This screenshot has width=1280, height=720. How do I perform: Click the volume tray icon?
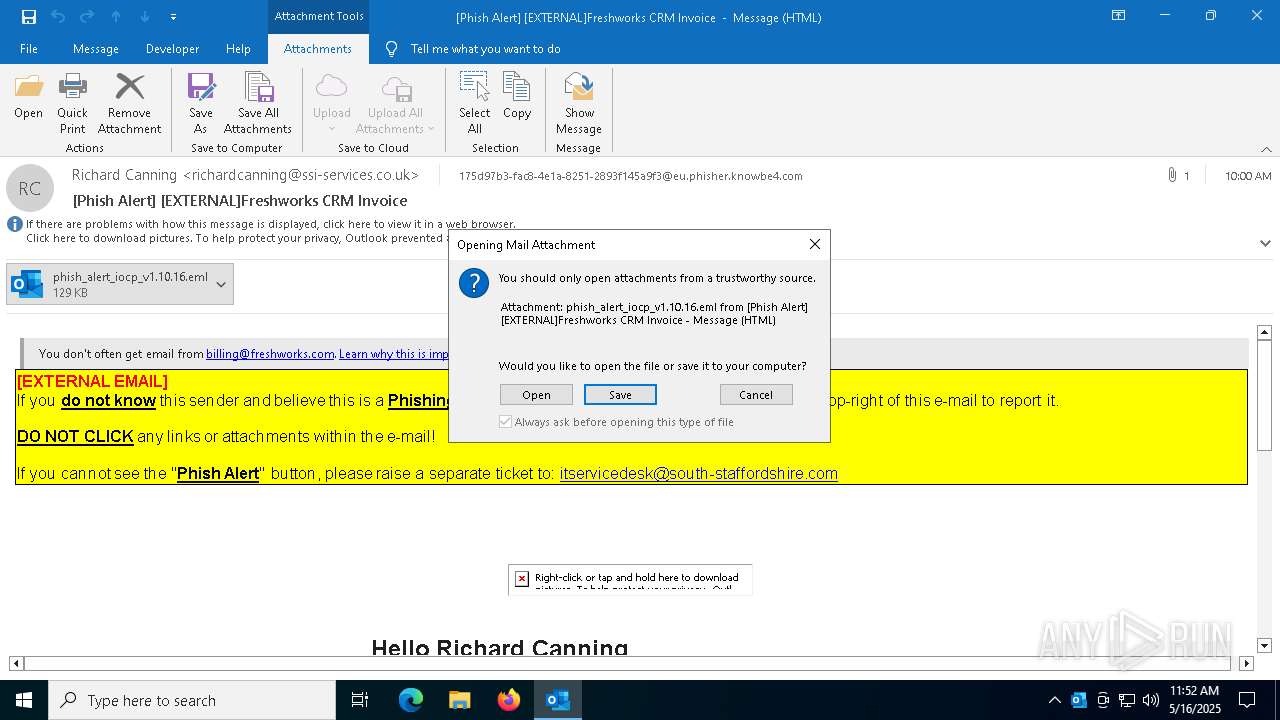coord(1151,700)
